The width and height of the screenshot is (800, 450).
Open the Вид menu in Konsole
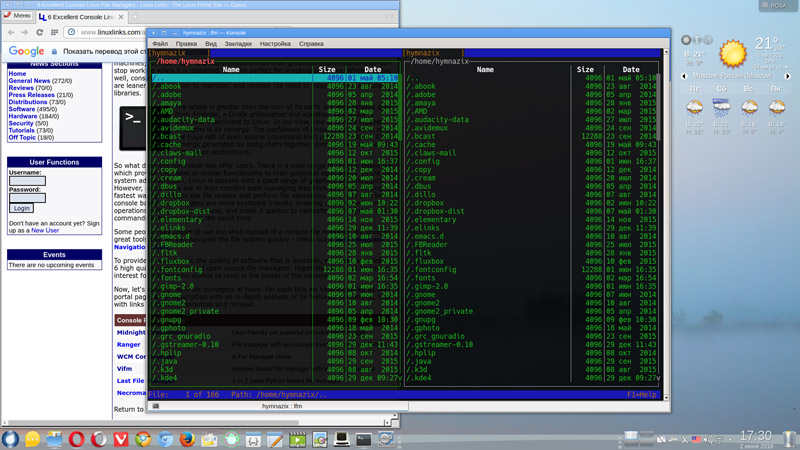point(211,44)
